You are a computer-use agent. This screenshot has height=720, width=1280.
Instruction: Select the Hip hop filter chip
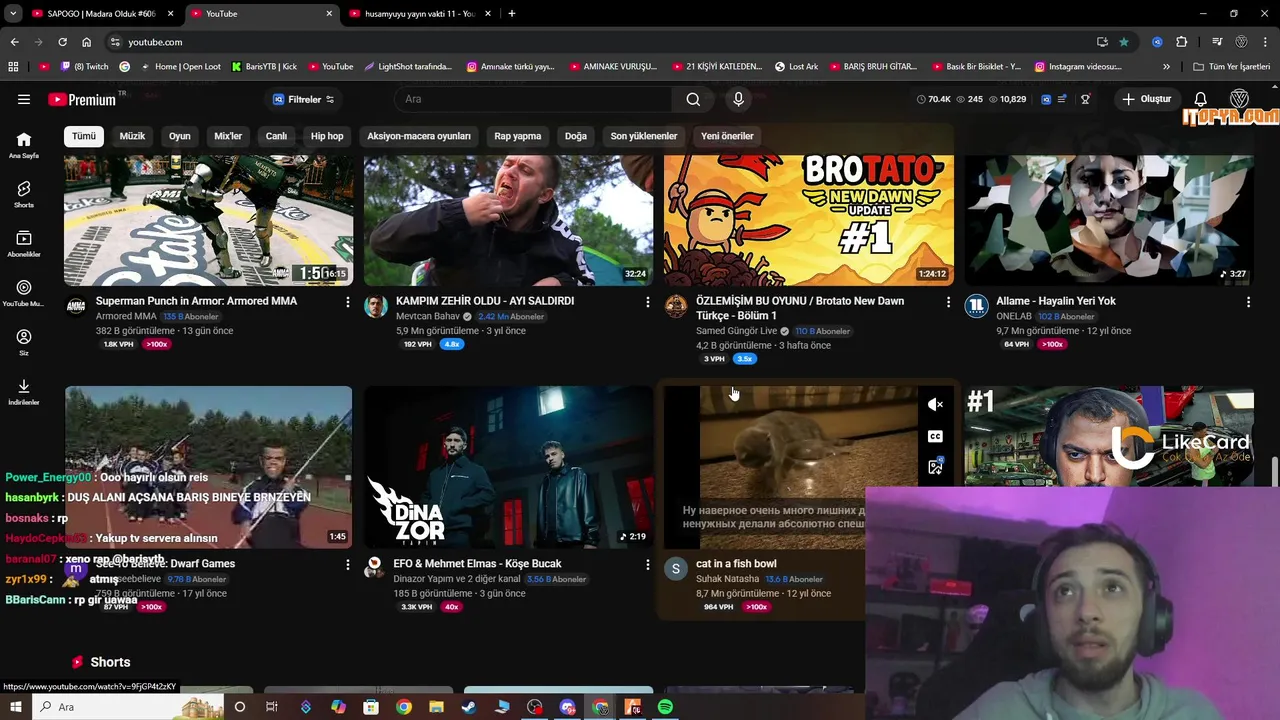point(327,136)
